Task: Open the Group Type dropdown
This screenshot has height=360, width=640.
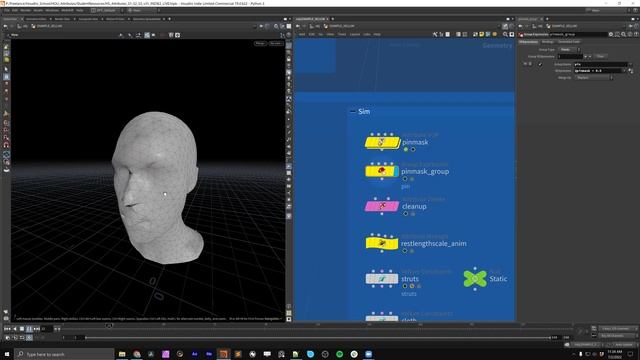Action: [x=569, y=49]
